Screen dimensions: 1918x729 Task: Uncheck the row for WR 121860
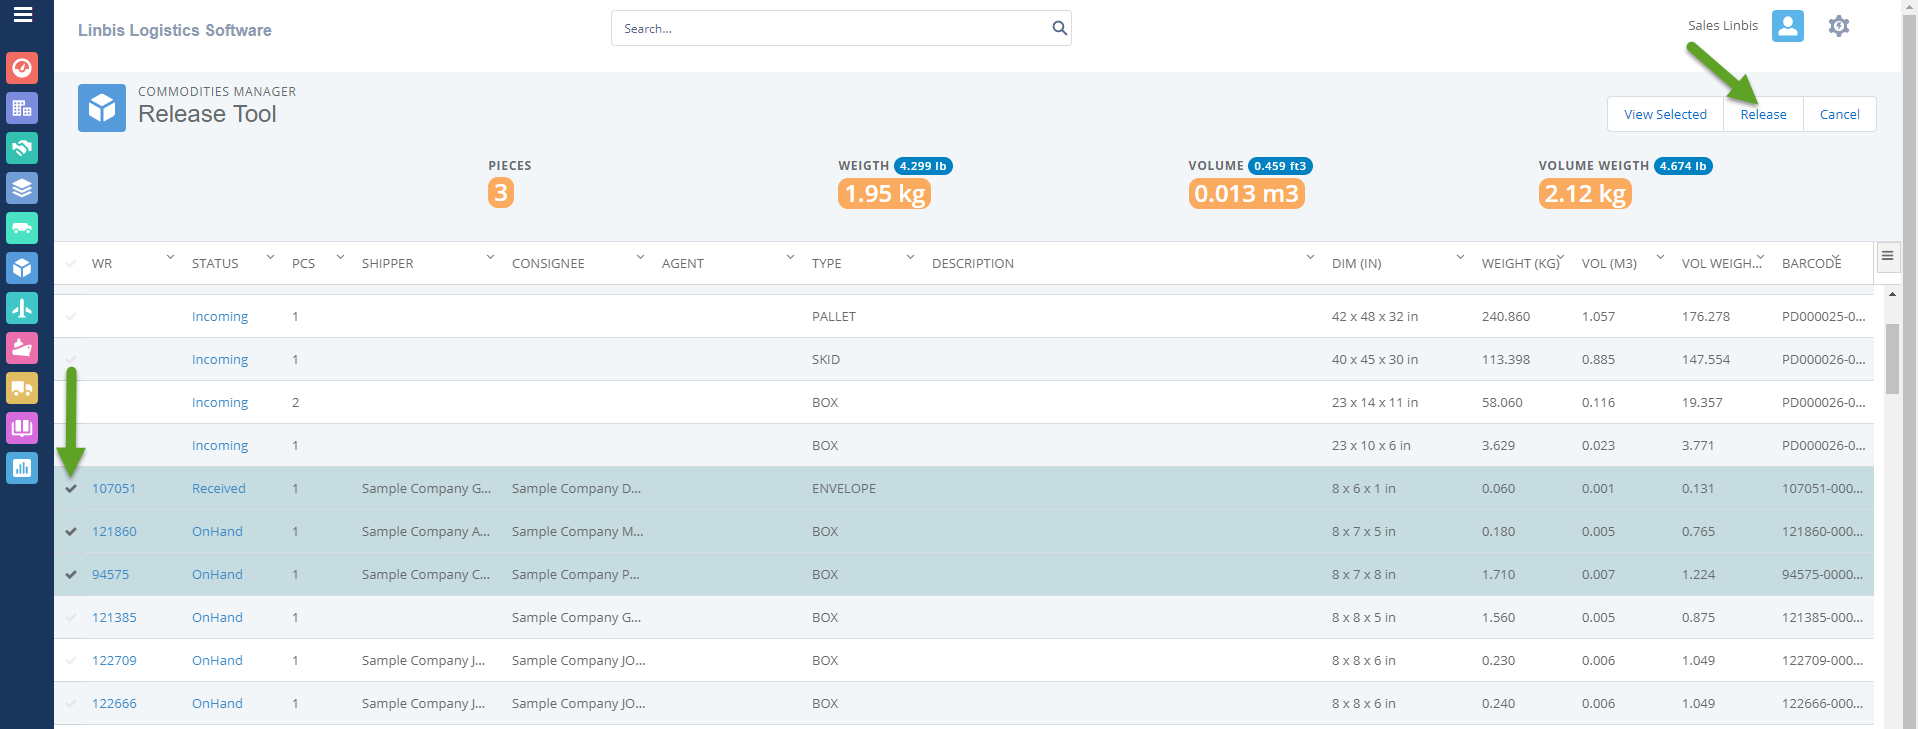point(71,532)
